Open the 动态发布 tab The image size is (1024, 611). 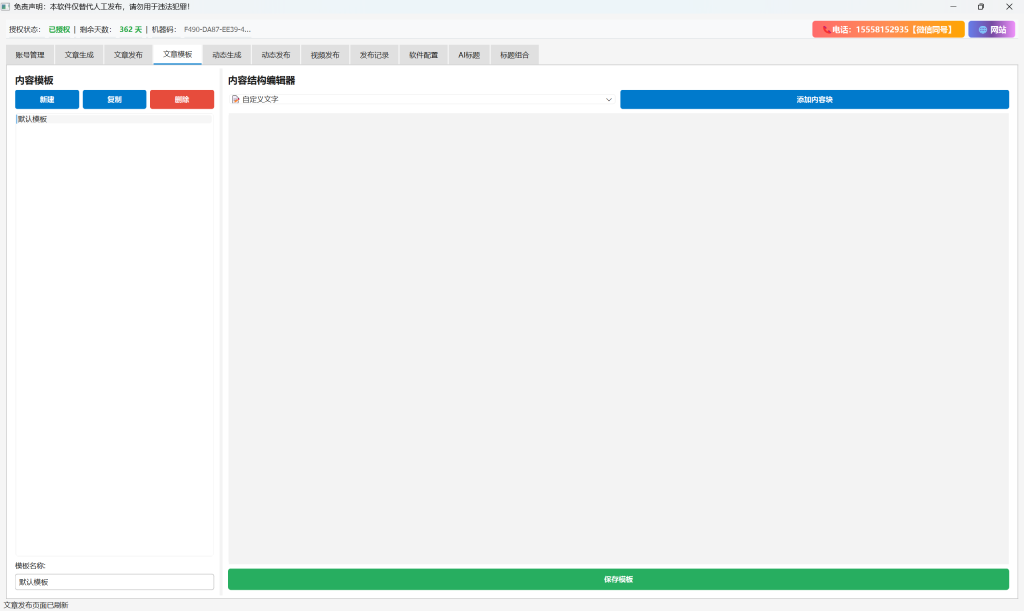(x=276, y=55)
